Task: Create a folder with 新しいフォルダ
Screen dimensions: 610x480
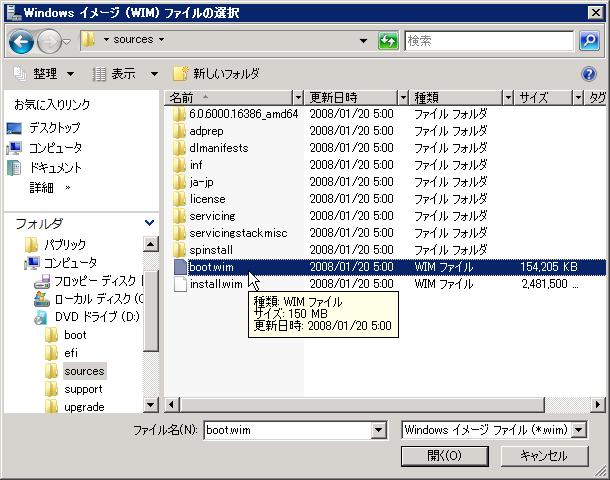Action: click(x=216, y=74)
